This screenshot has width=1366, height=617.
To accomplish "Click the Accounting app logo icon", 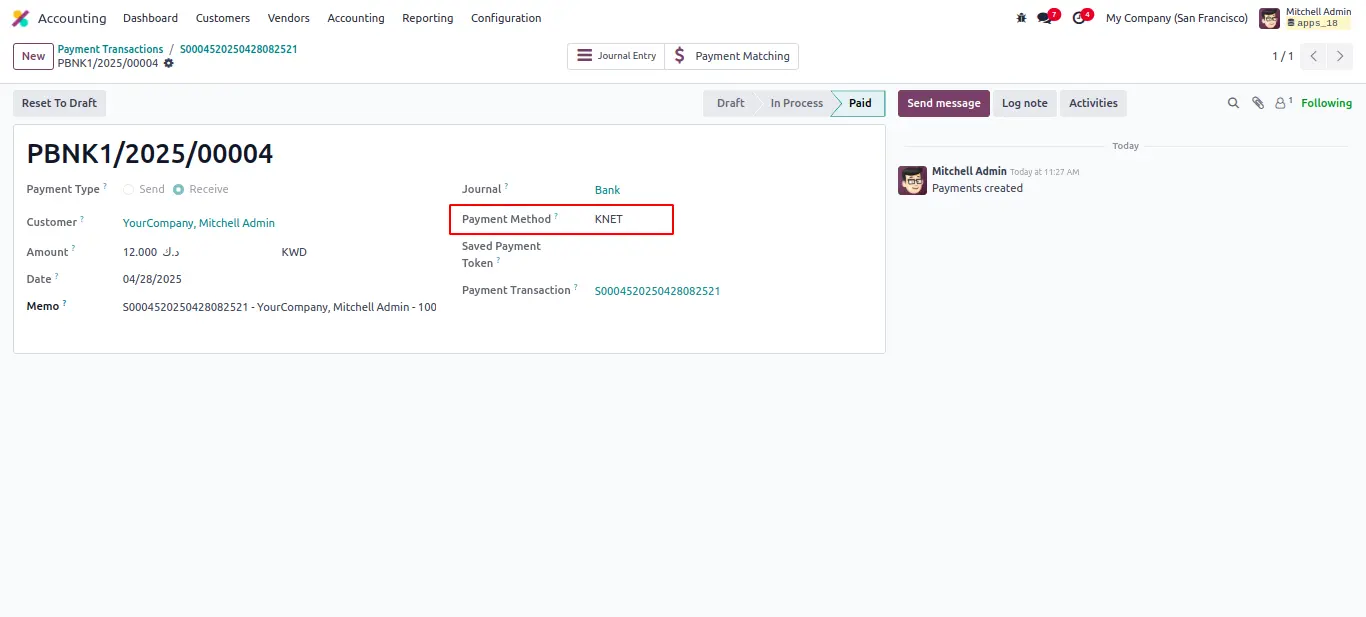I will point(20,18).
